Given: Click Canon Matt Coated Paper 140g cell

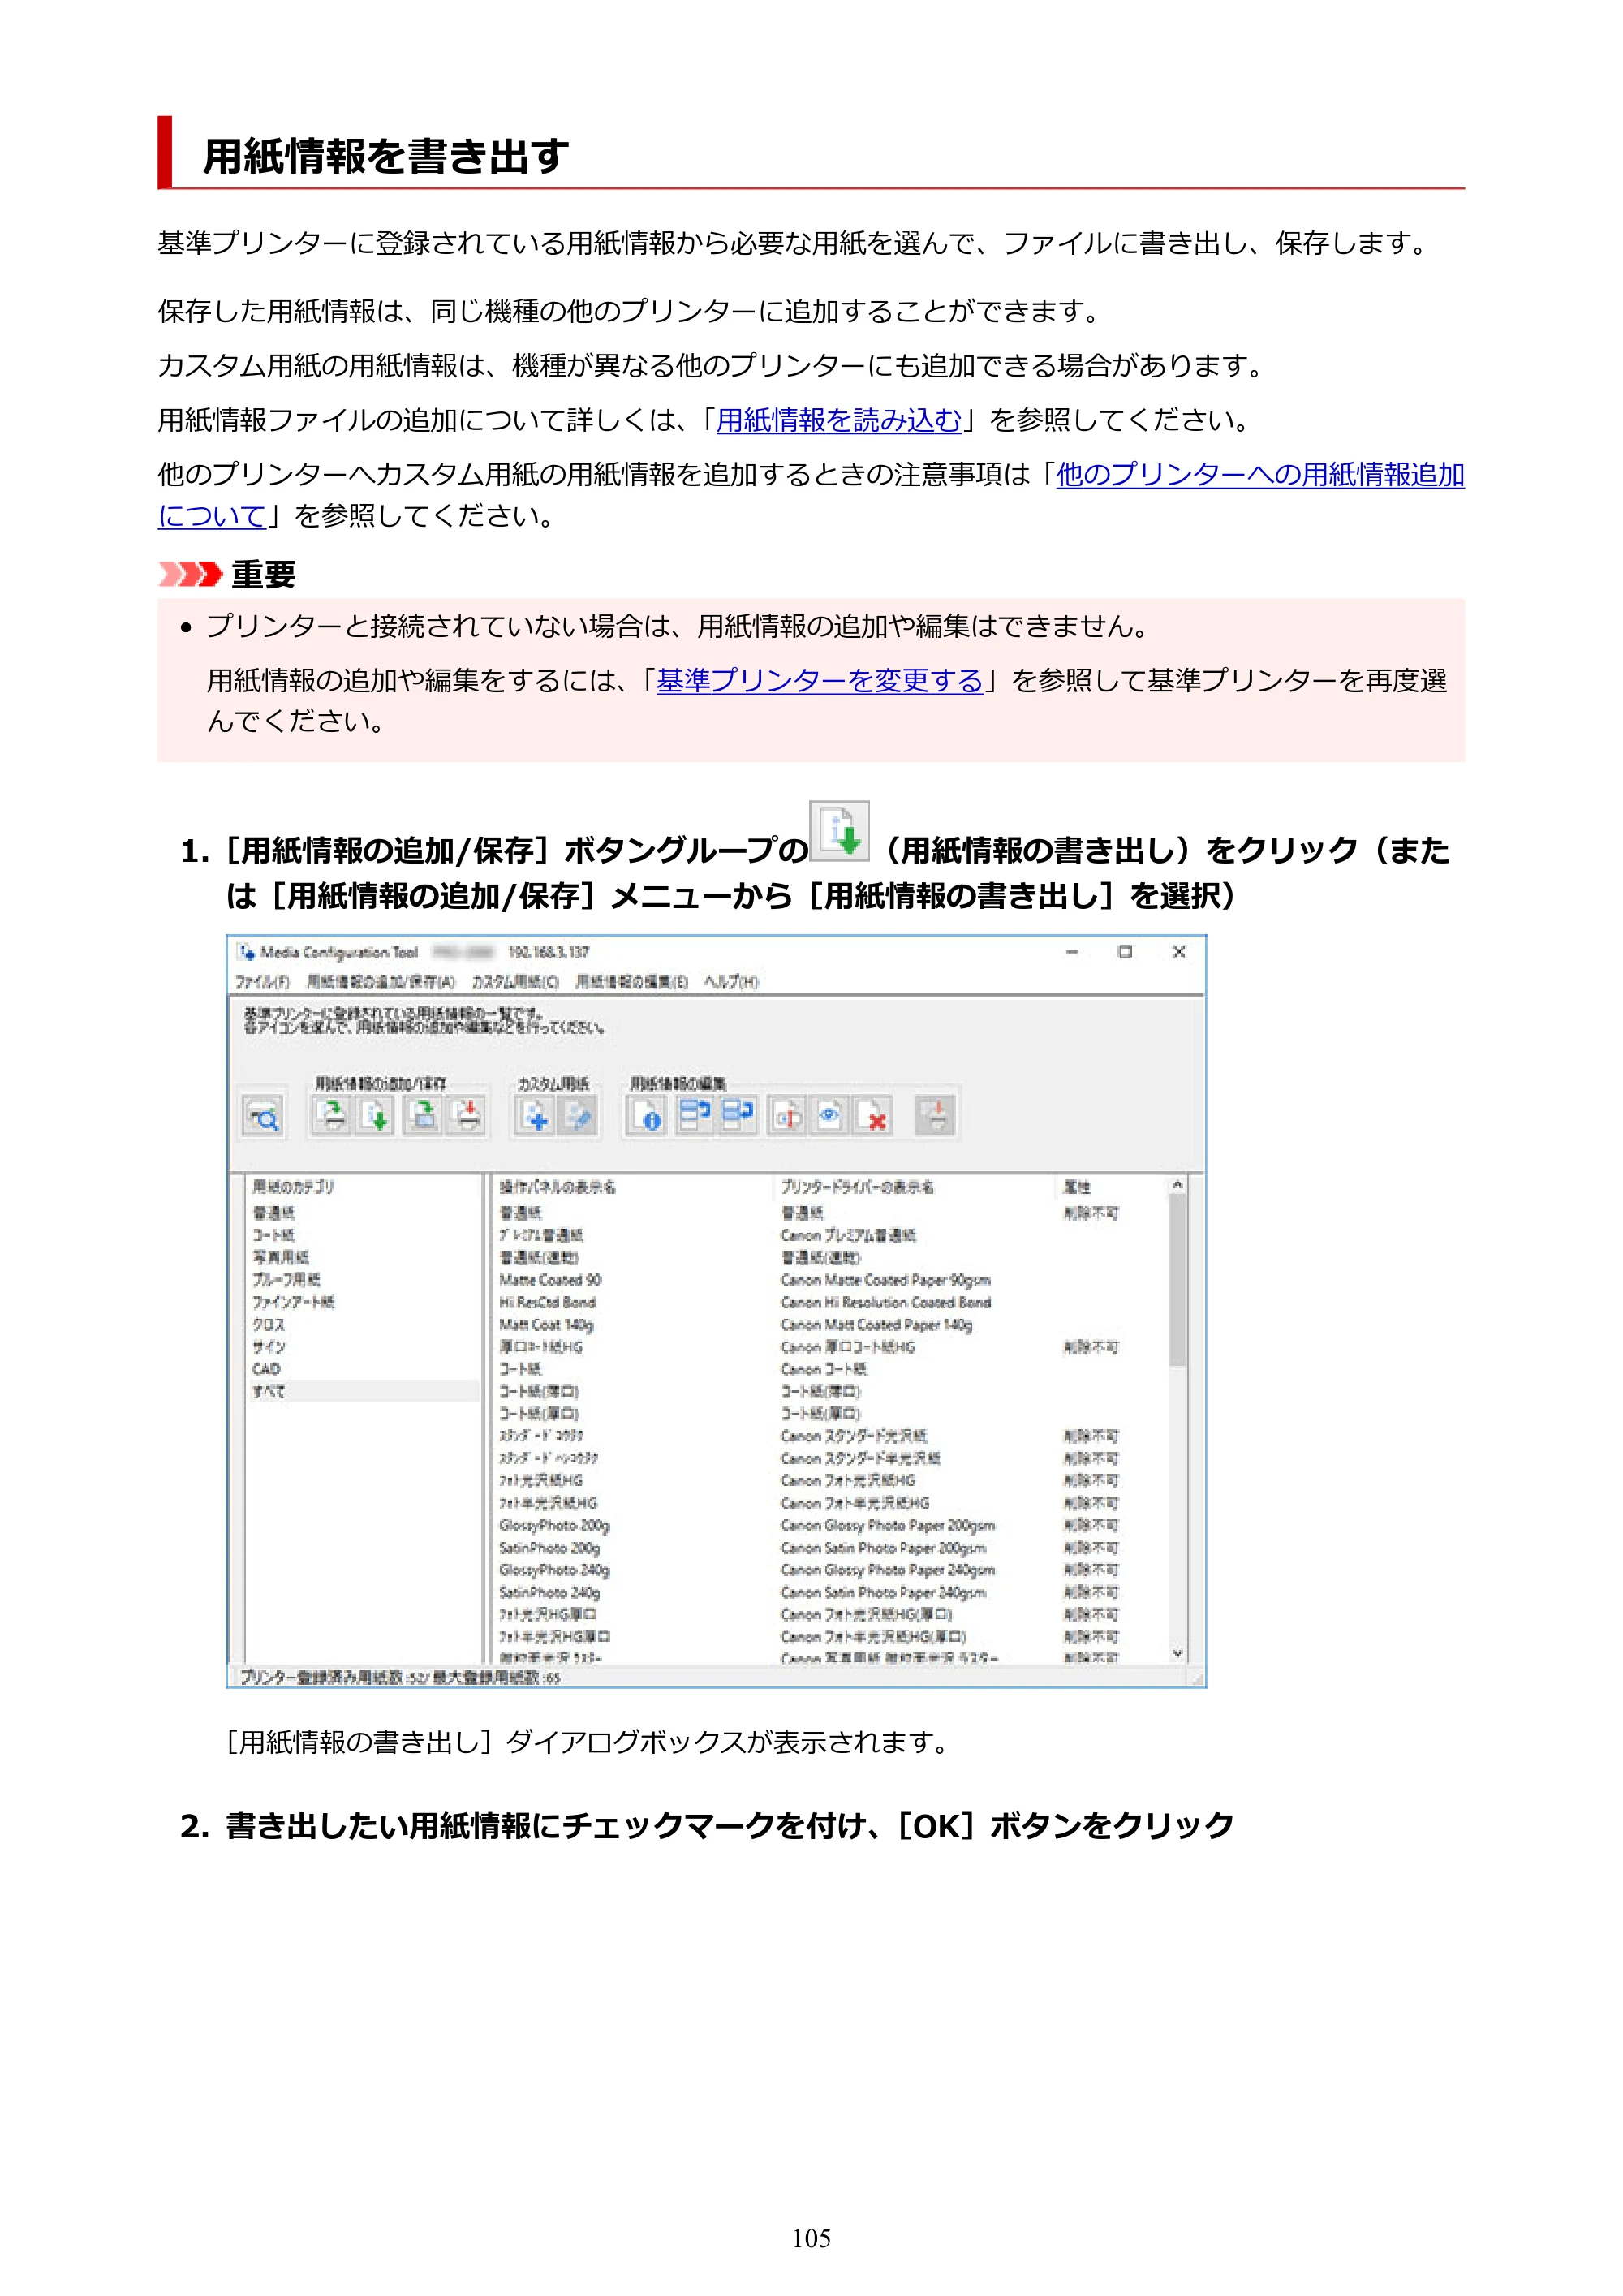Looking at the screenshot, I should (877, 1325).
